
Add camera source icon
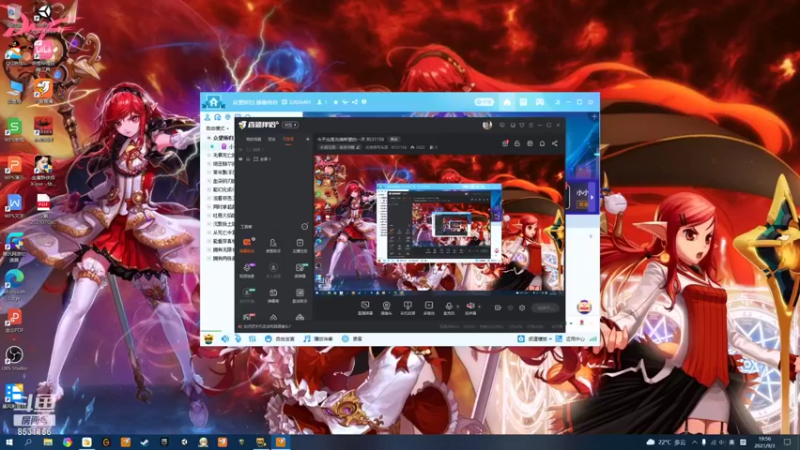(x=386, y=308)
